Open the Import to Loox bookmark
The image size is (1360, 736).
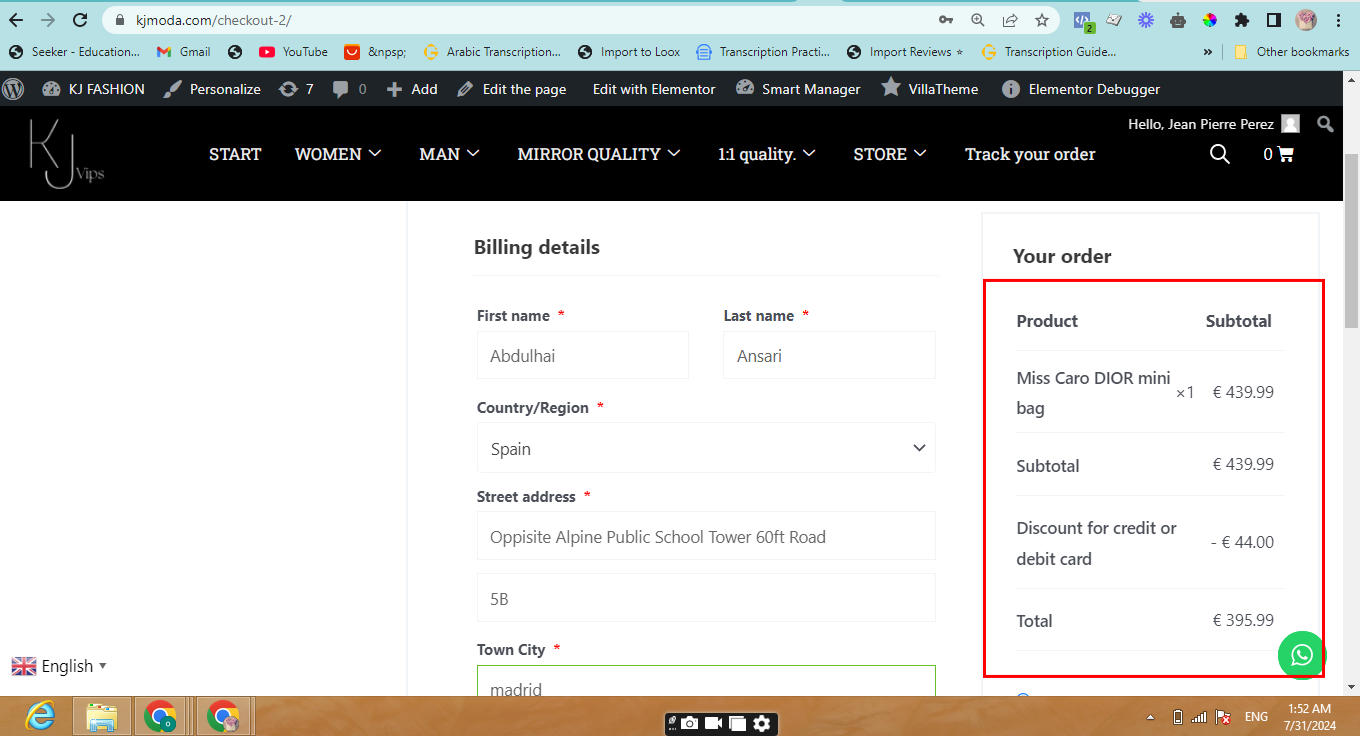[628, 52]
